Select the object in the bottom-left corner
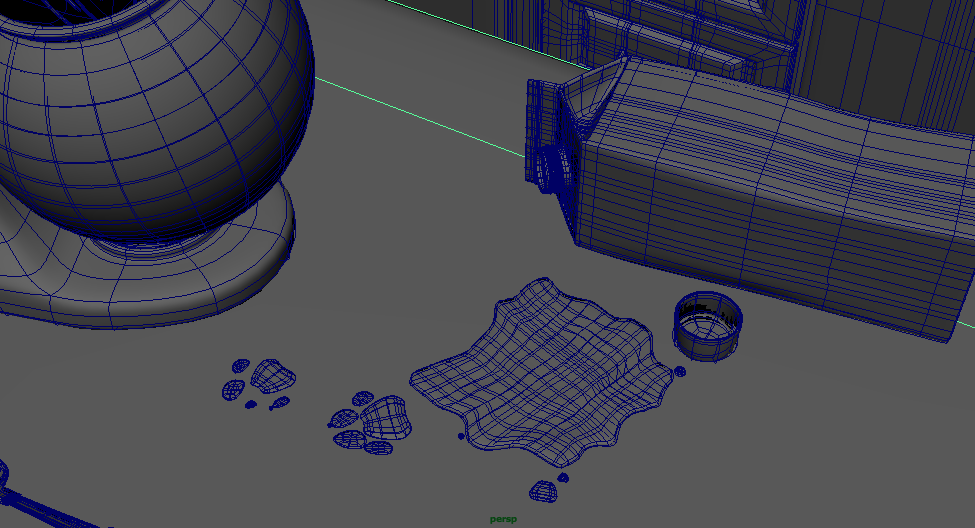975x528 pixels. [x=30, y=503]
